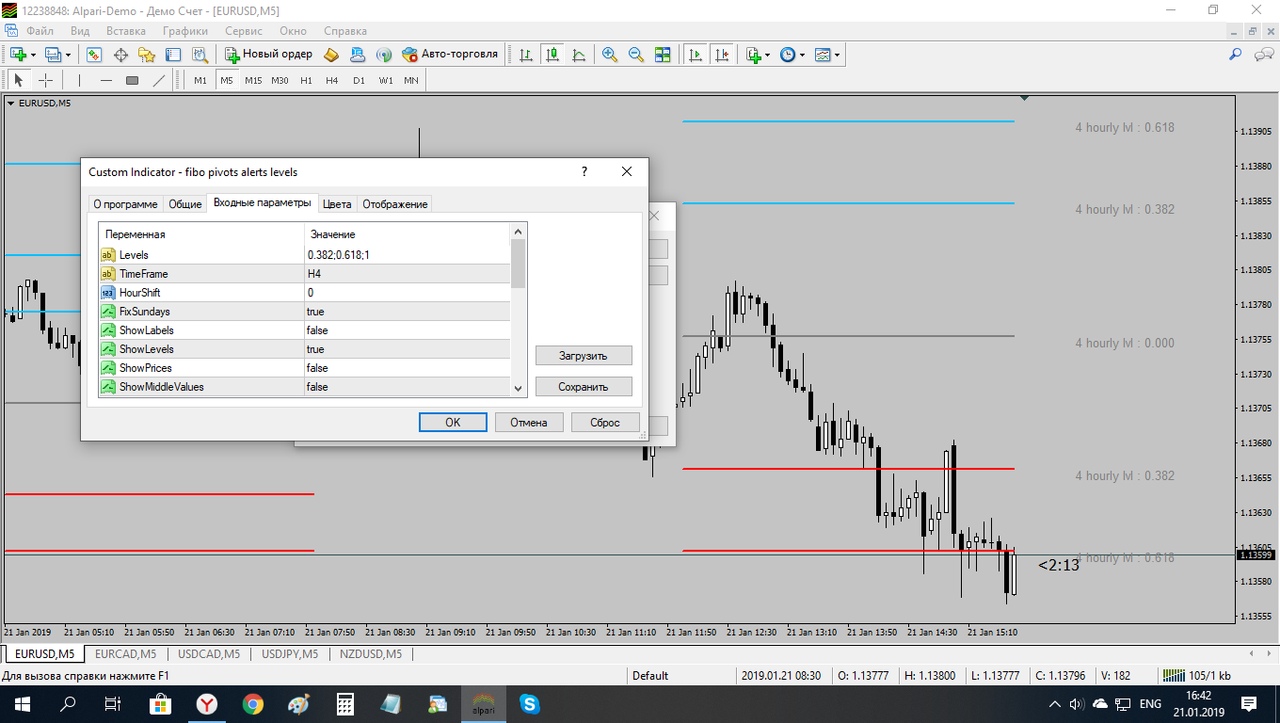Toggle chart auto scroll icon
Image resolution: width=1280 pixels, height=723 pixels.
click(696, 54)
